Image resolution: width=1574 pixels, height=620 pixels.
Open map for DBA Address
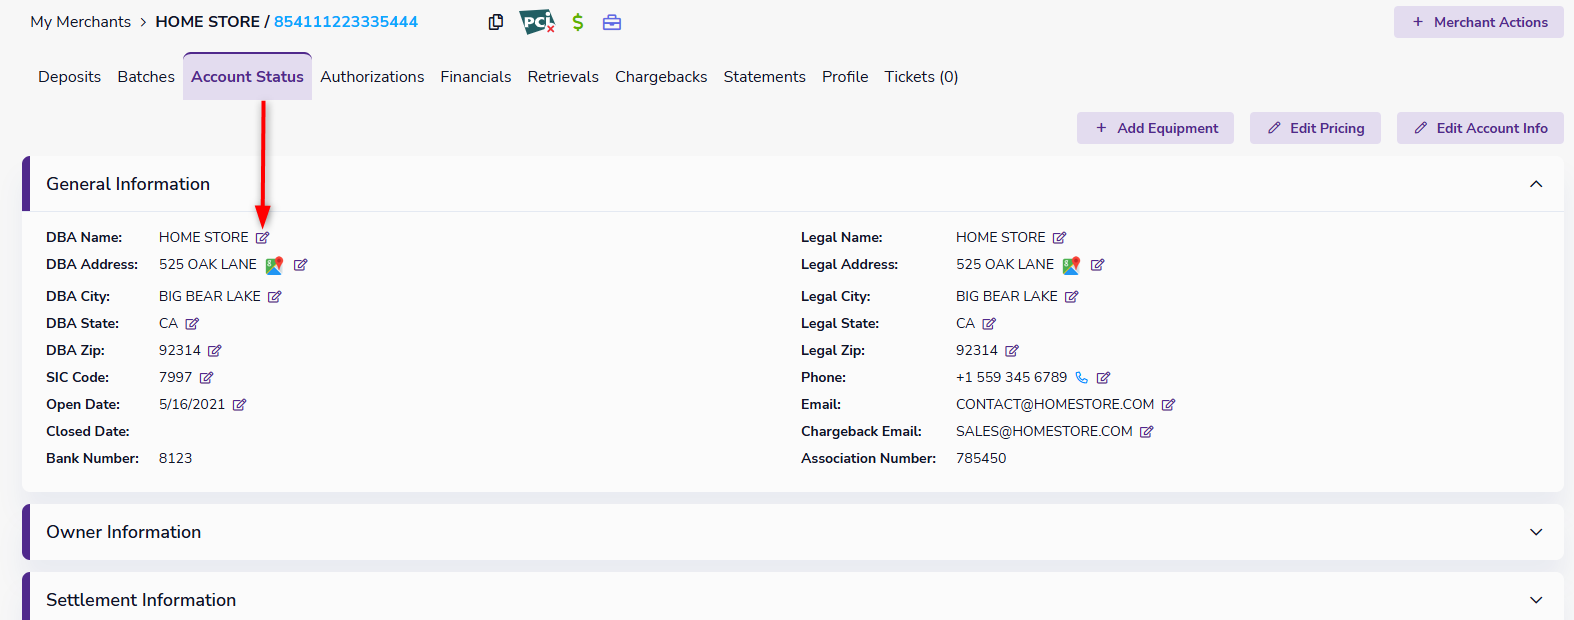(x=274, y=265)
